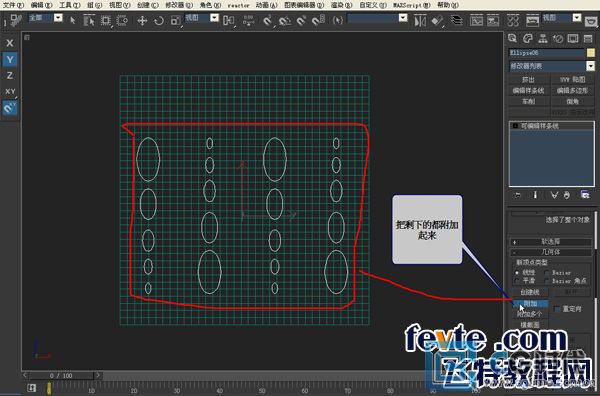Select the Bezier vertex type radio
600x396 pixels.
pyautogui.click(x=547, y=273)
